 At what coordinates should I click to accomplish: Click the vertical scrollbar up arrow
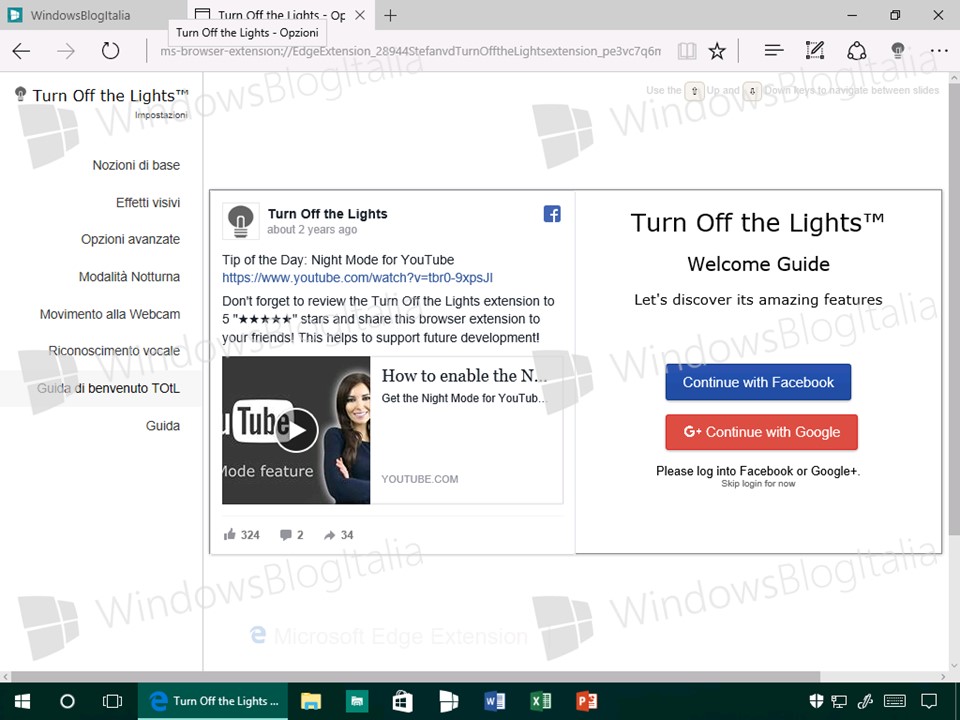[954, 78]
